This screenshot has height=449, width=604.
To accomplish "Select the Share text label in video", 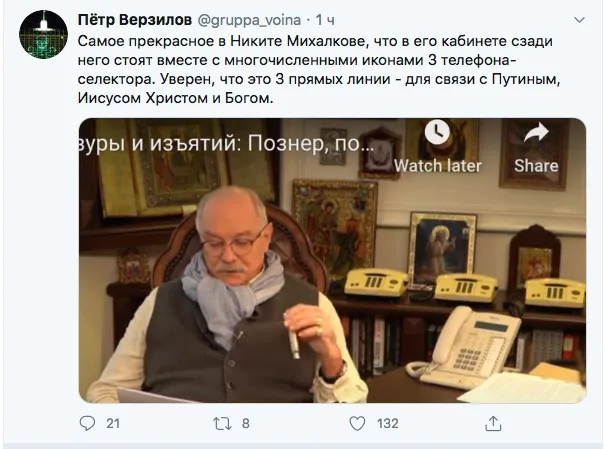I will tap(536, 166).
